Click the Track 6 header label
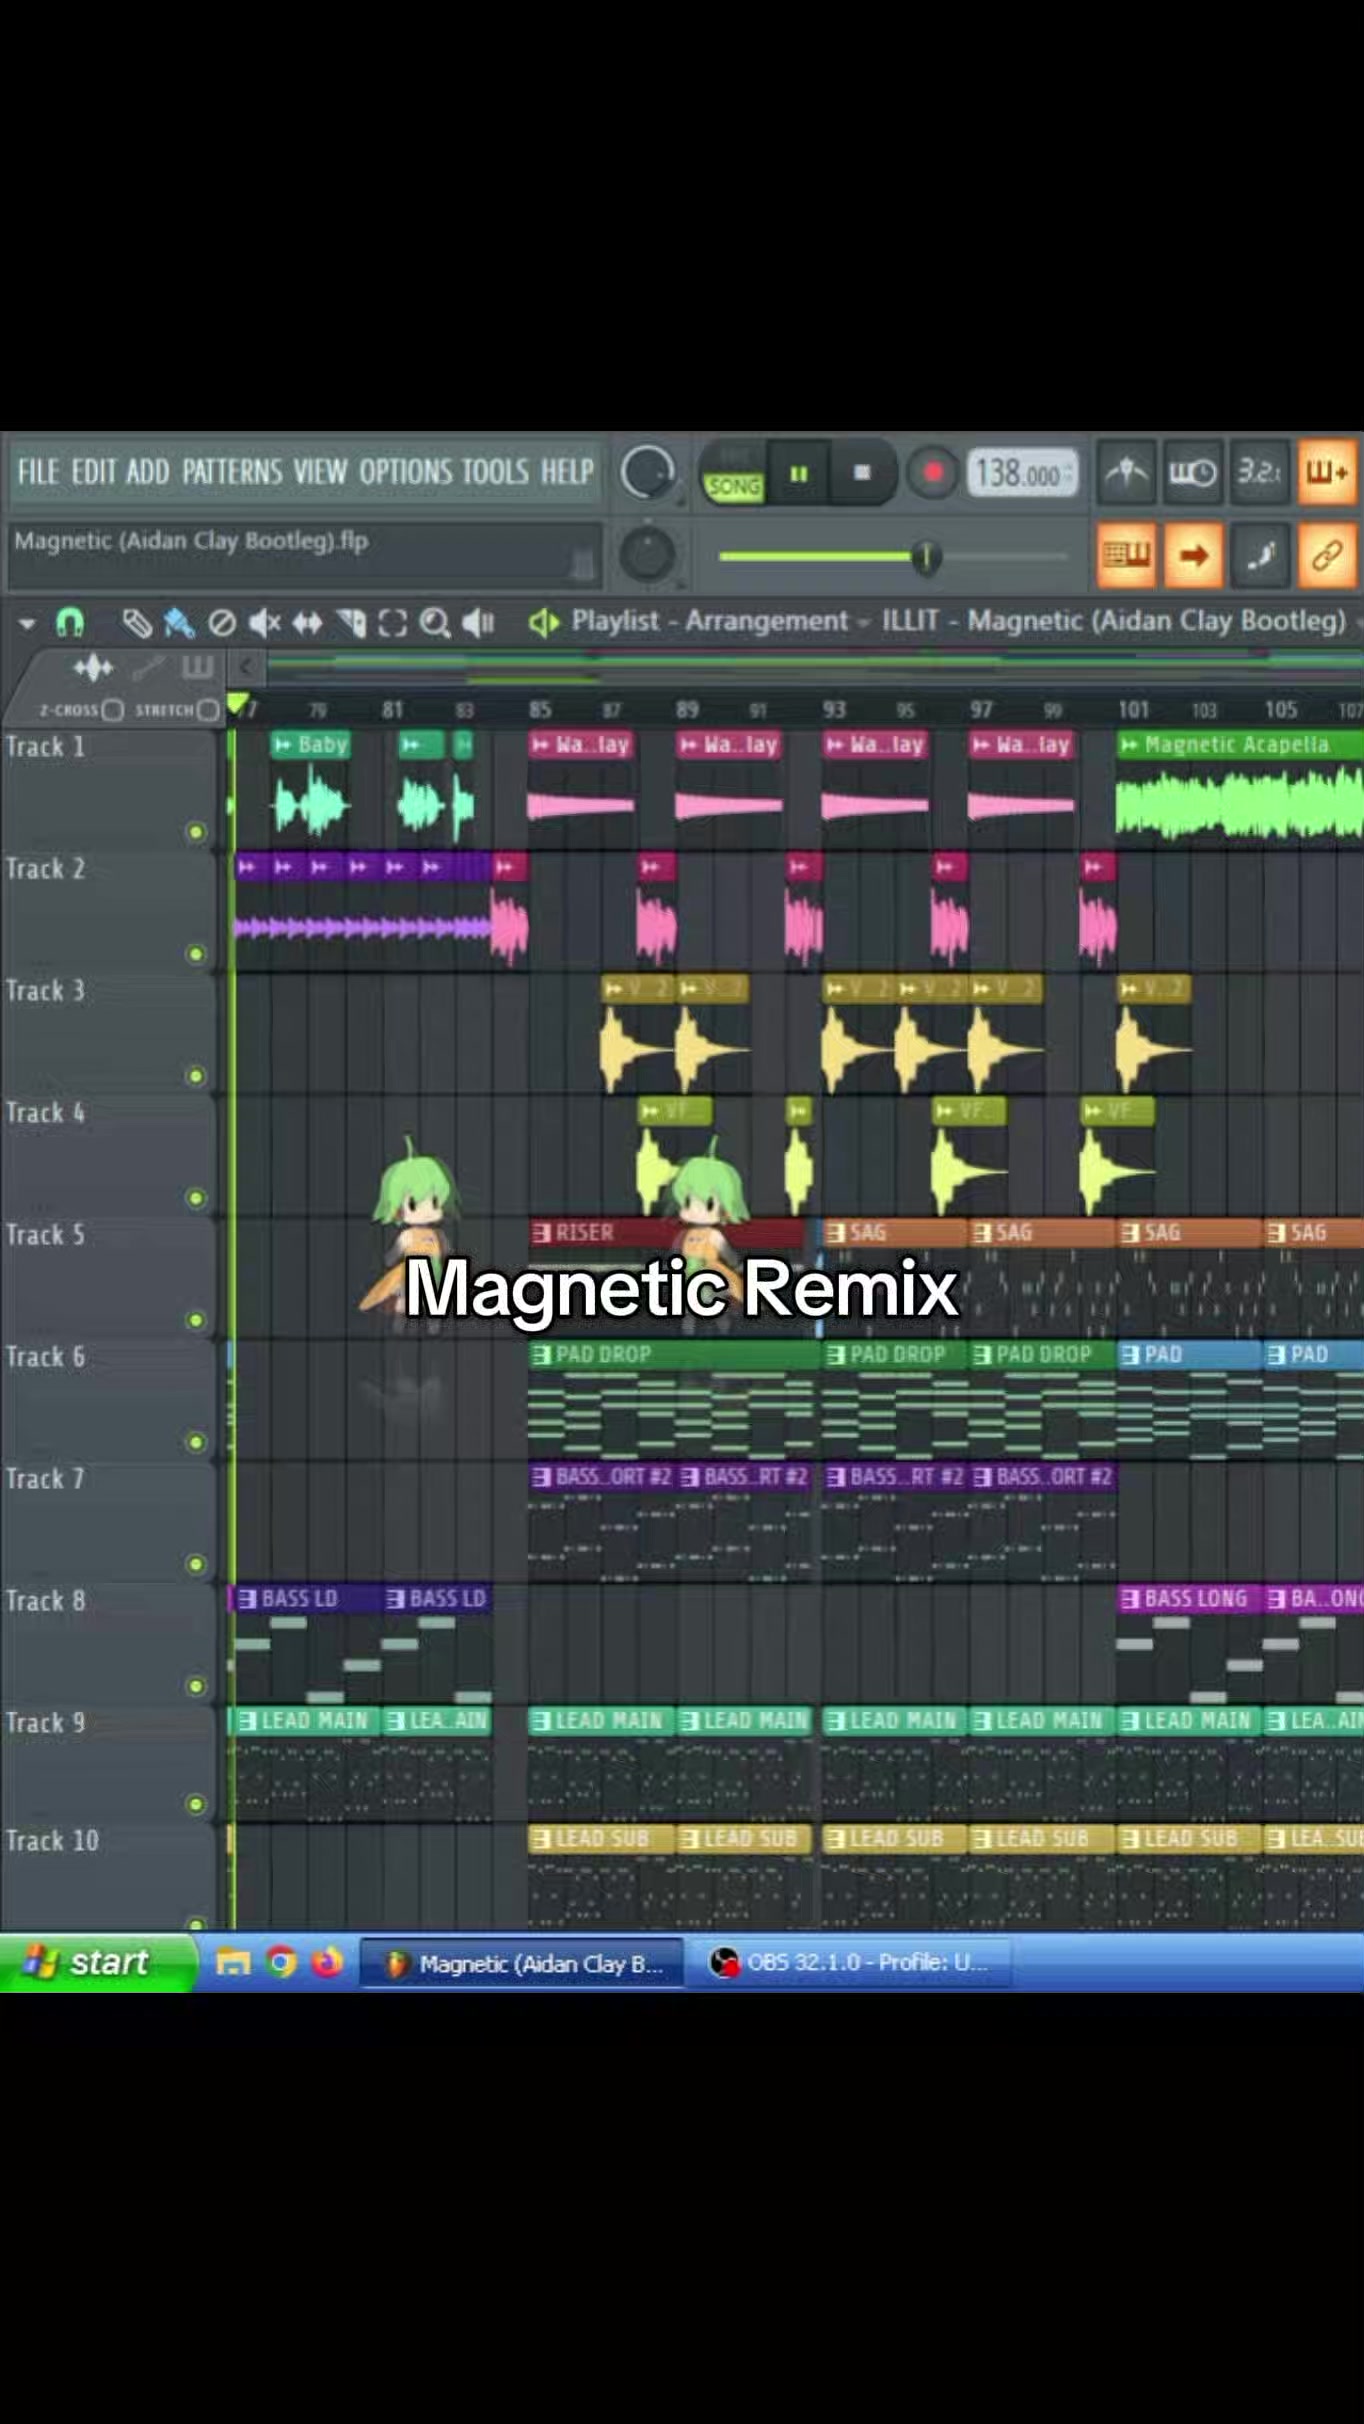The image size is (1364, 2424). point(46,1357)
